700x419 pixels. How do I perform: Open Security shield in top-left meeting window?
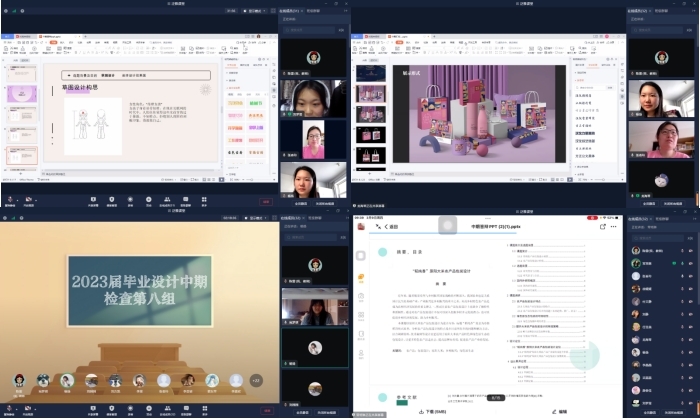coord(112,201)
